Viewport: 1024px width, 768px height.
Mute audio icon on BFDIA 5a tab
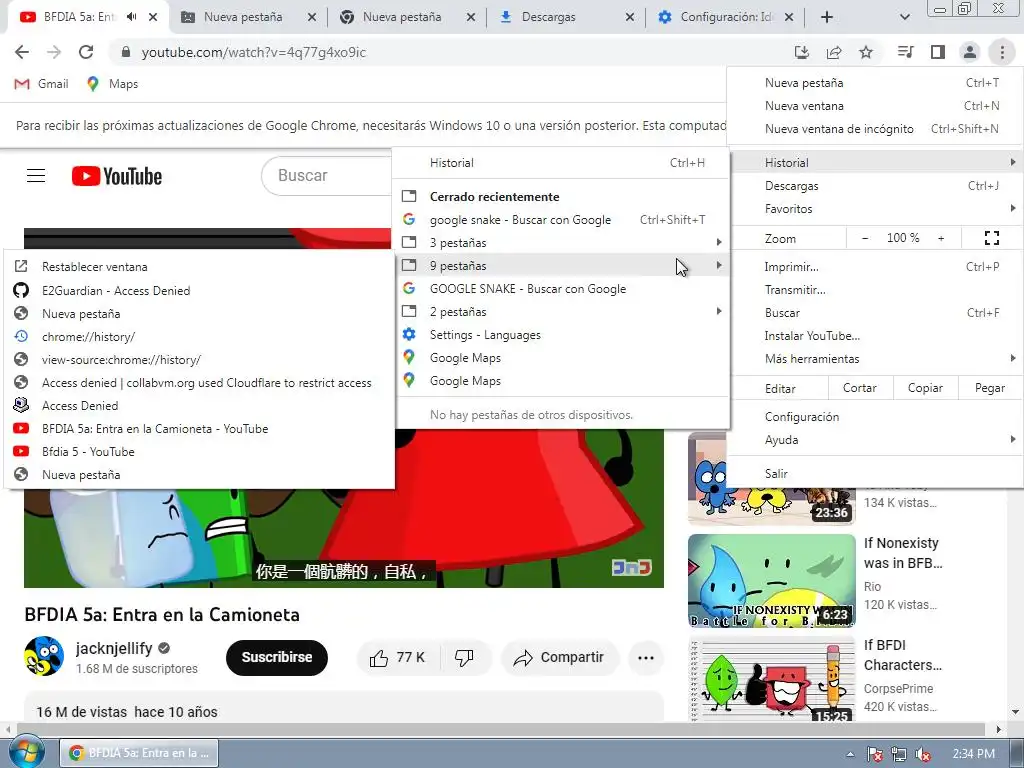pos(131,17)
